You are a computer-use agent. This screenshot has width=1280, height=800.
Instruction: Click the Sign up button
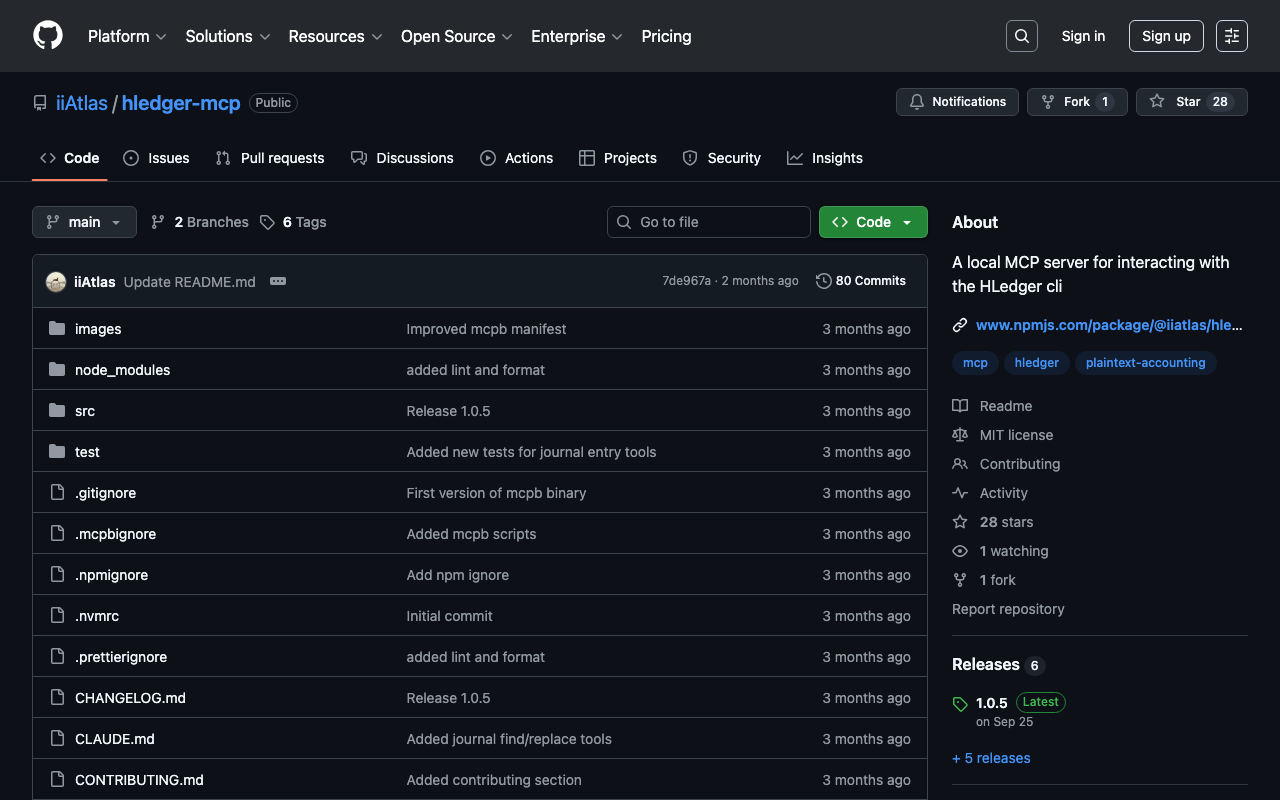pos(1165,36)
